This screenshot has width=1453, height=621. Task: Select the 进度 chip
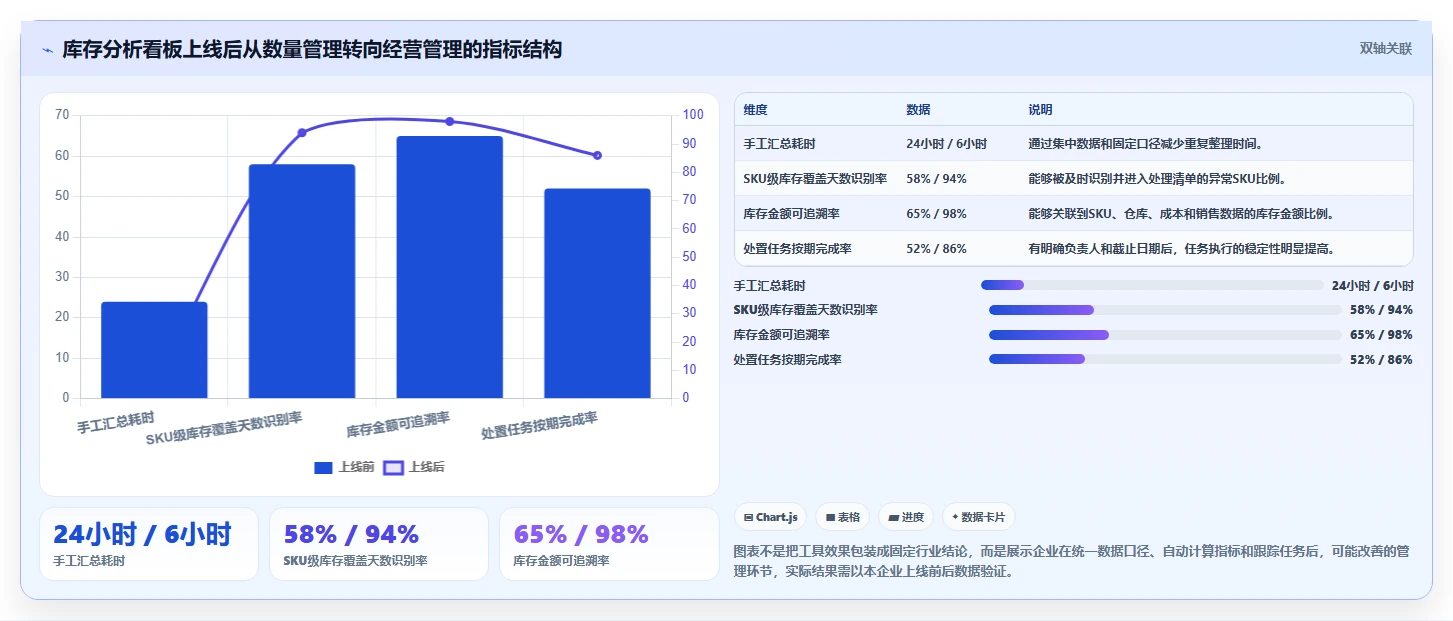(x=906, y=517)
